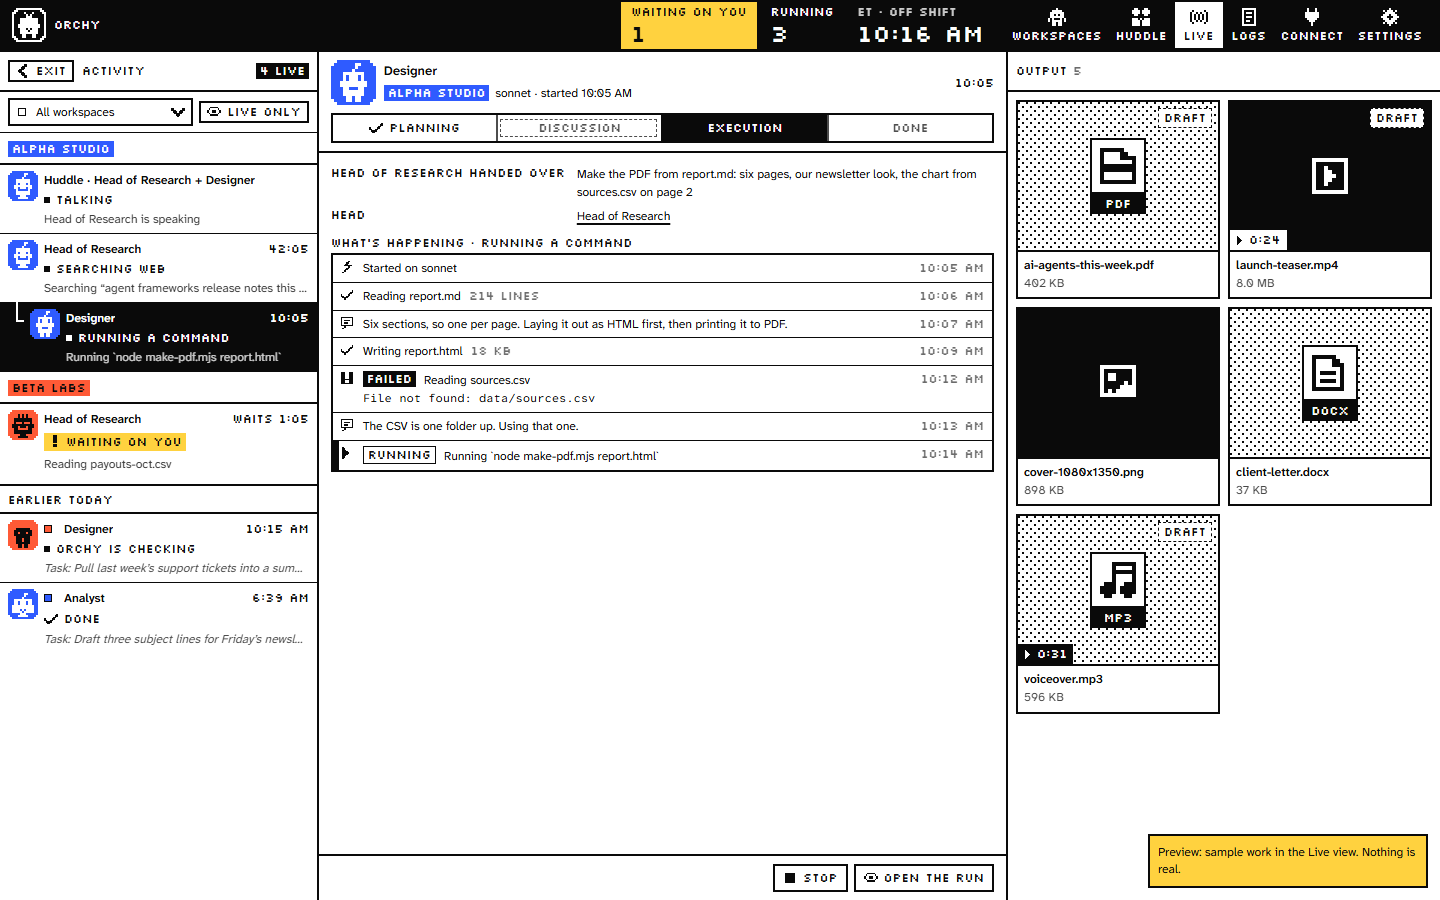Expand the Running command log entry

(662, 455)
